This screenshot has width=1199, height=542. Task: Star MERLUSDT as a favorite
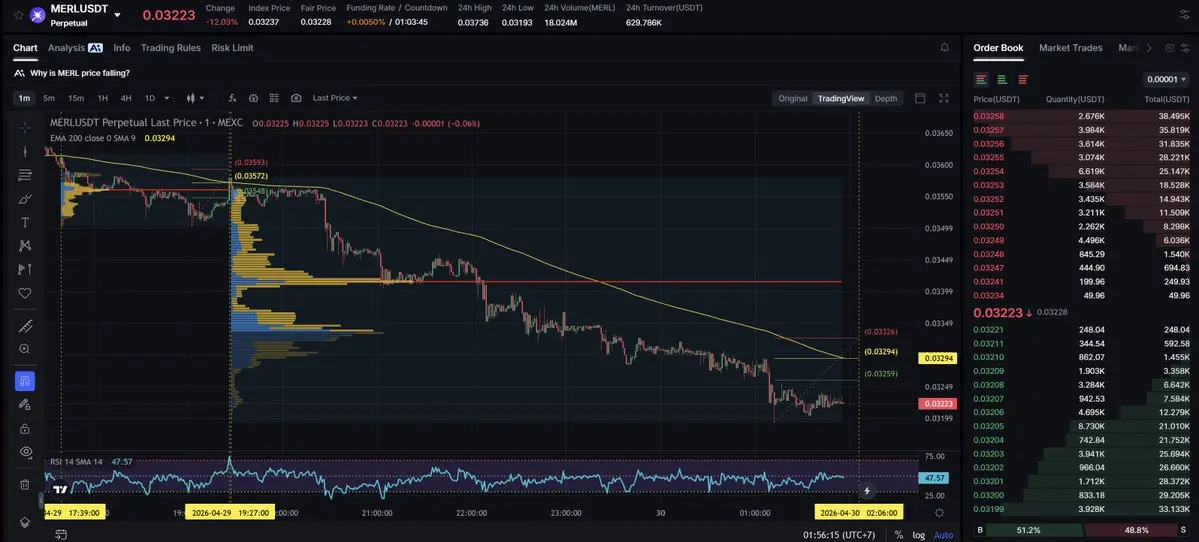pyautogui.click(x=18, y=15)
